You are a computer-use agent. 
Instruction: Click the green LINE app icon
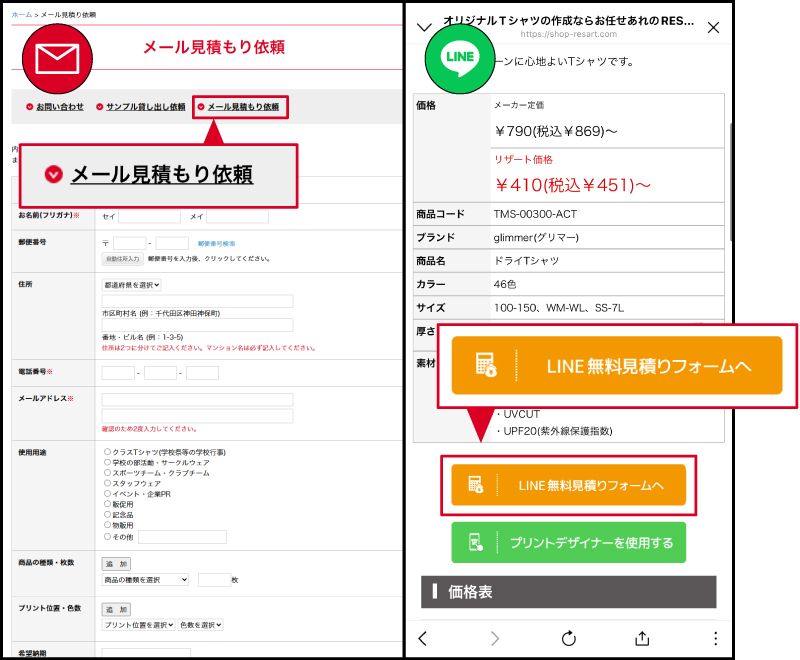[460, 58]
